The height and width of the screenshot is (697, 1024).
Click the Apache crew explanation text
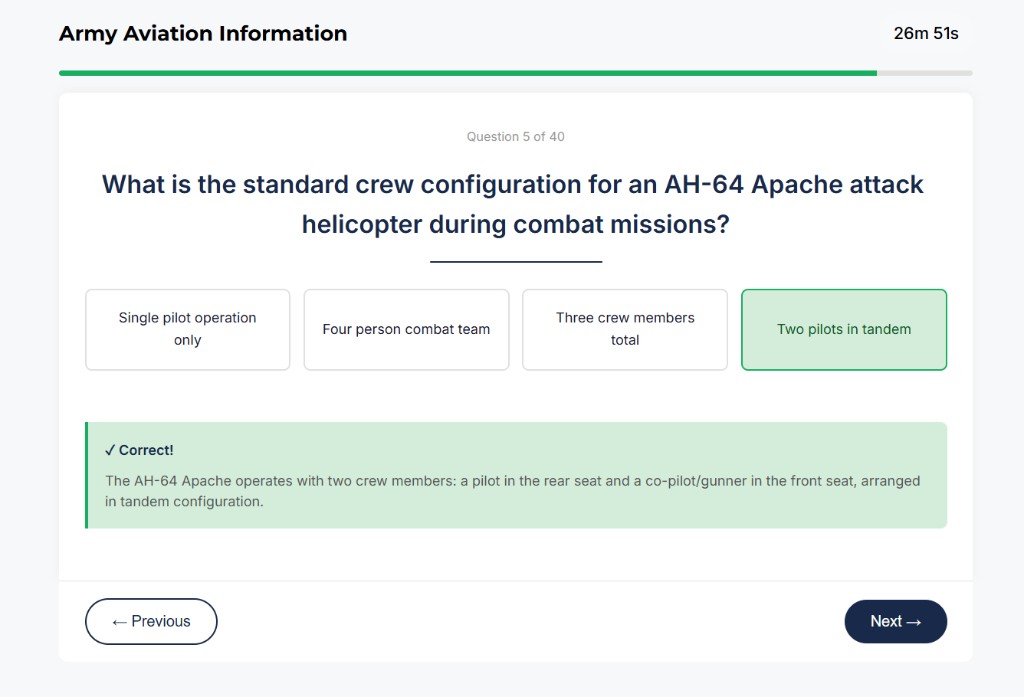[511, 490]
